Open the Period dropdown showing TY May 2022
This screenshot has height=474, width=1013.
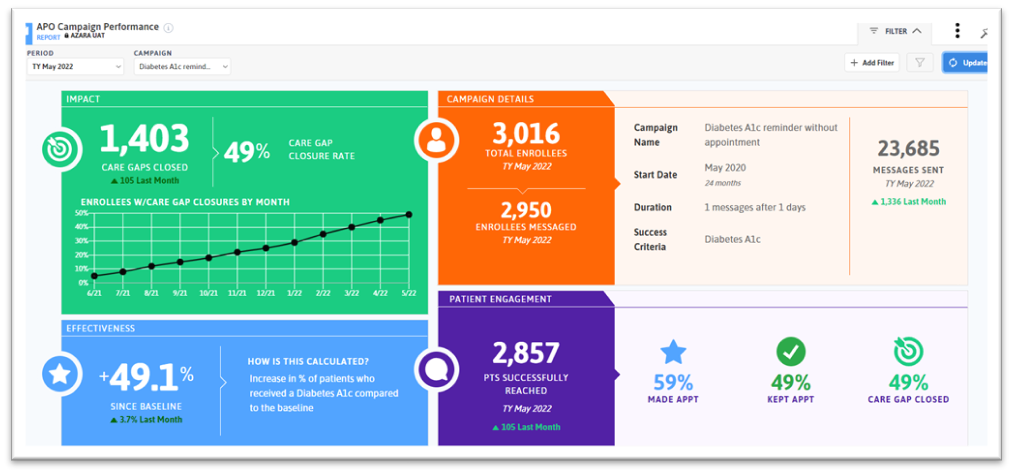[75, 67]
